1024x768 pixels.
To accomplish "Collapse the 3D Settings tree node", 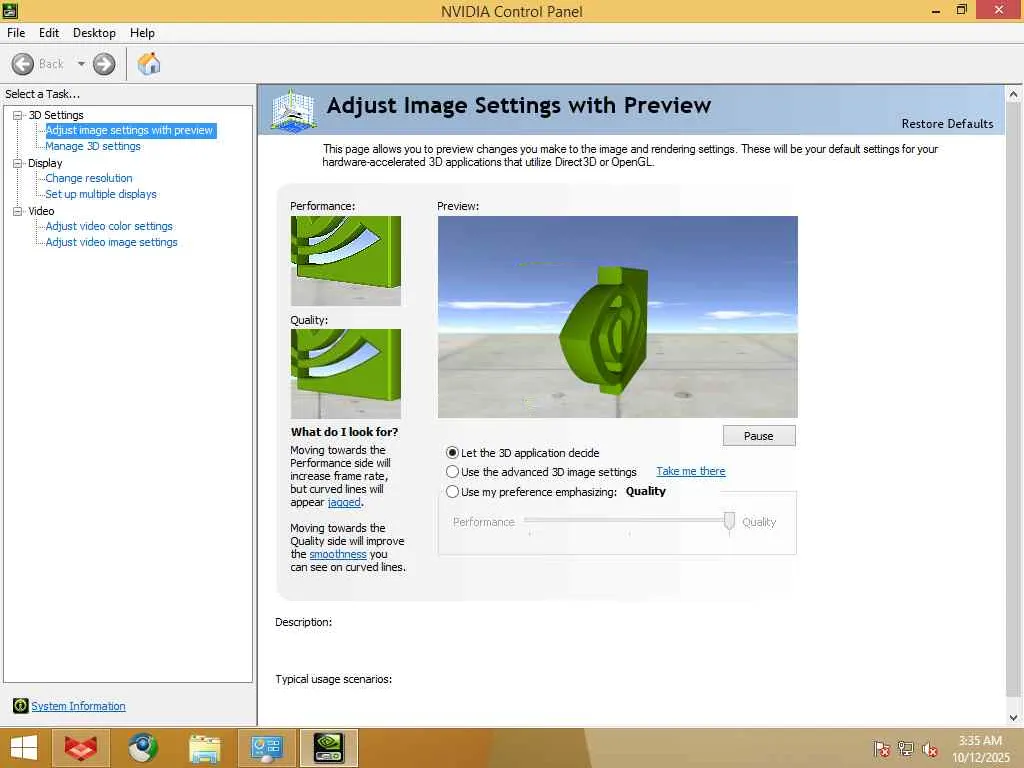I will [18, 115].
